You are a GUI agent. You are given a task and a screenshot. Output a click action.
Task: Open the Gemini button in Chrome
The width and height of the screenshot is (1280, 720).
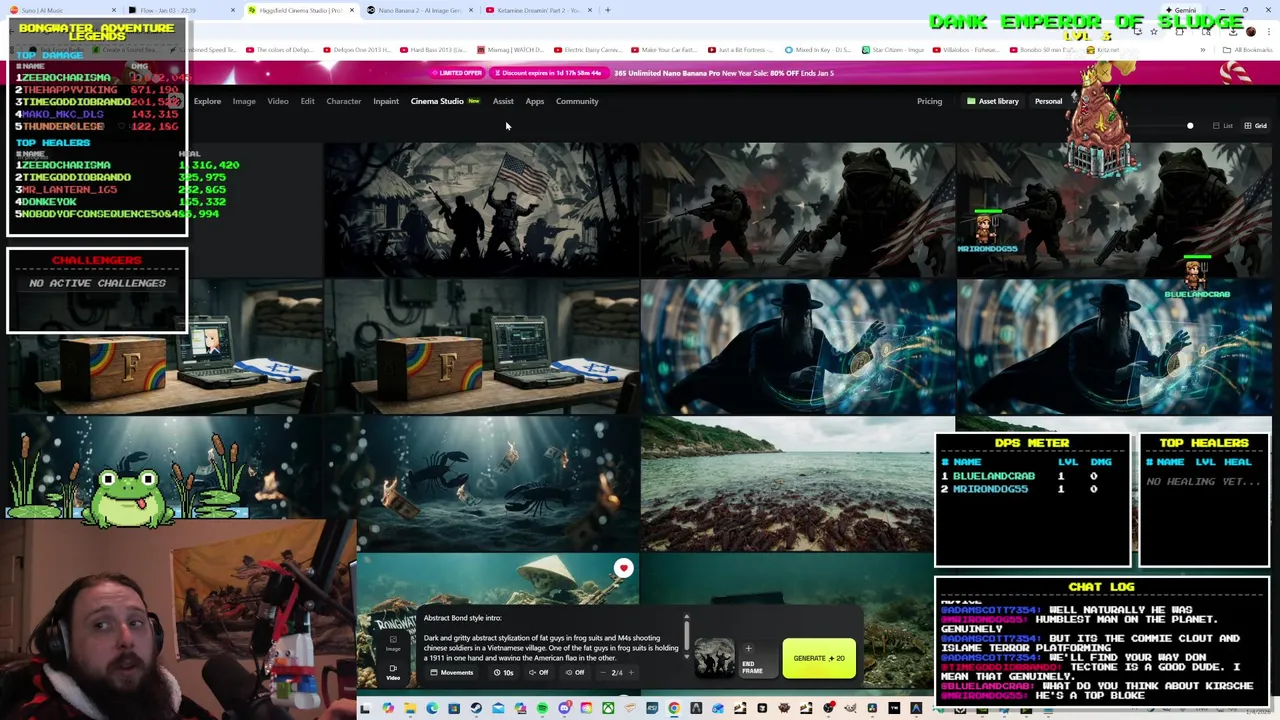(1181, 10)
